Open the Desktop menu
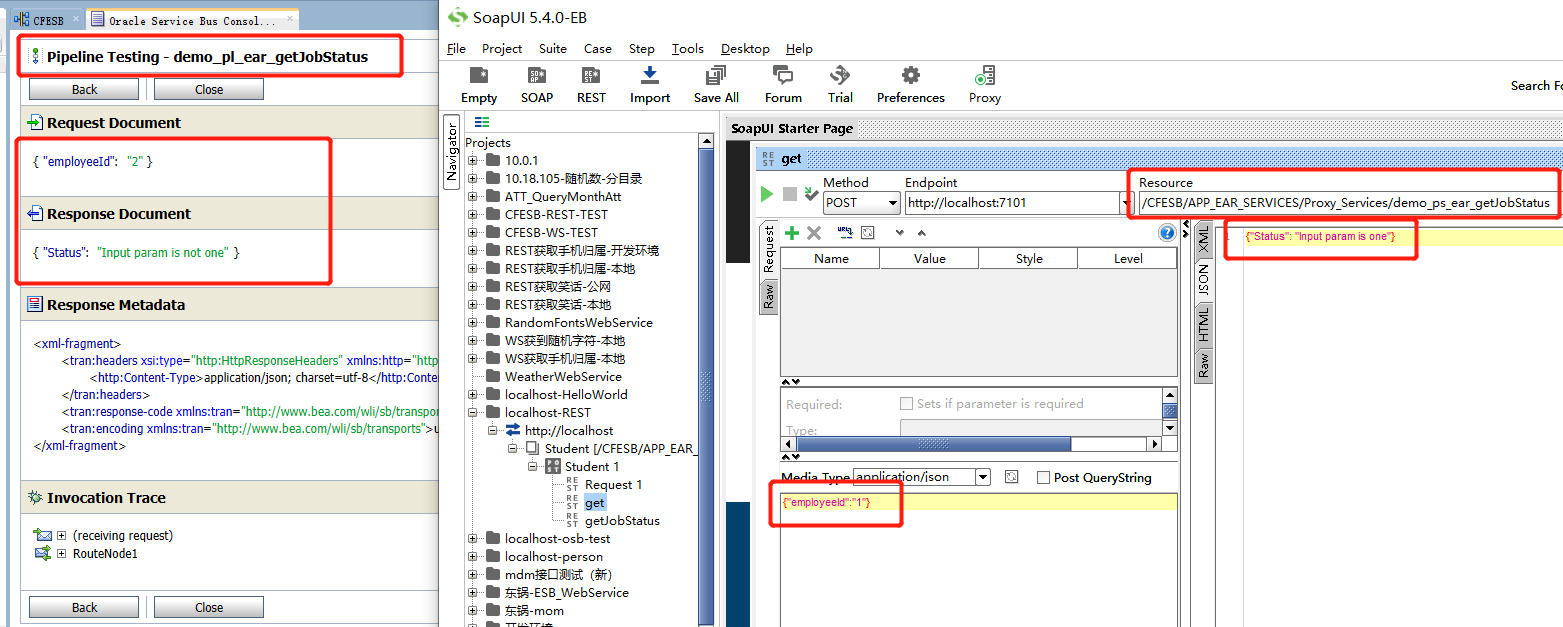This screenshot has width=1563, height=627. pos(745,49)
